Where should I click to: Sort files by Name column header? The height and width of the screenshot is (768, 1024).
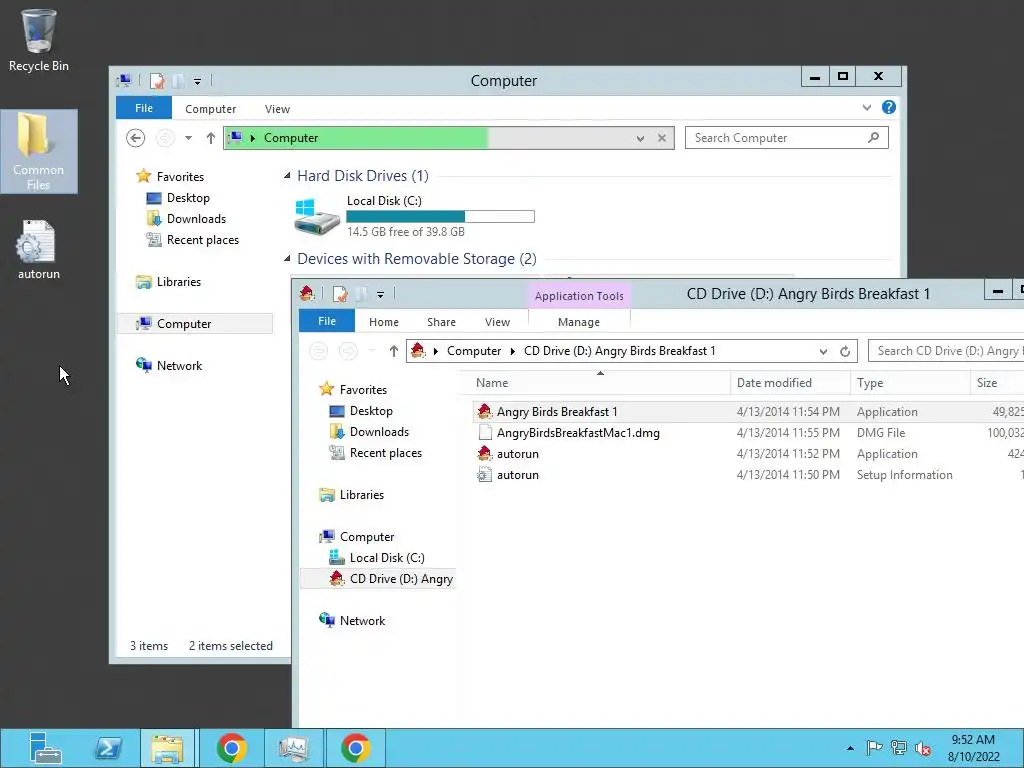tap(594, 383)
